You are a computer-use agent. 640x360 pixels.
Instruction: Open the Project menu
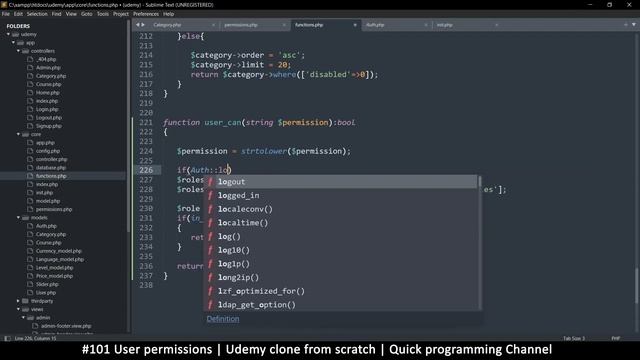121,14
